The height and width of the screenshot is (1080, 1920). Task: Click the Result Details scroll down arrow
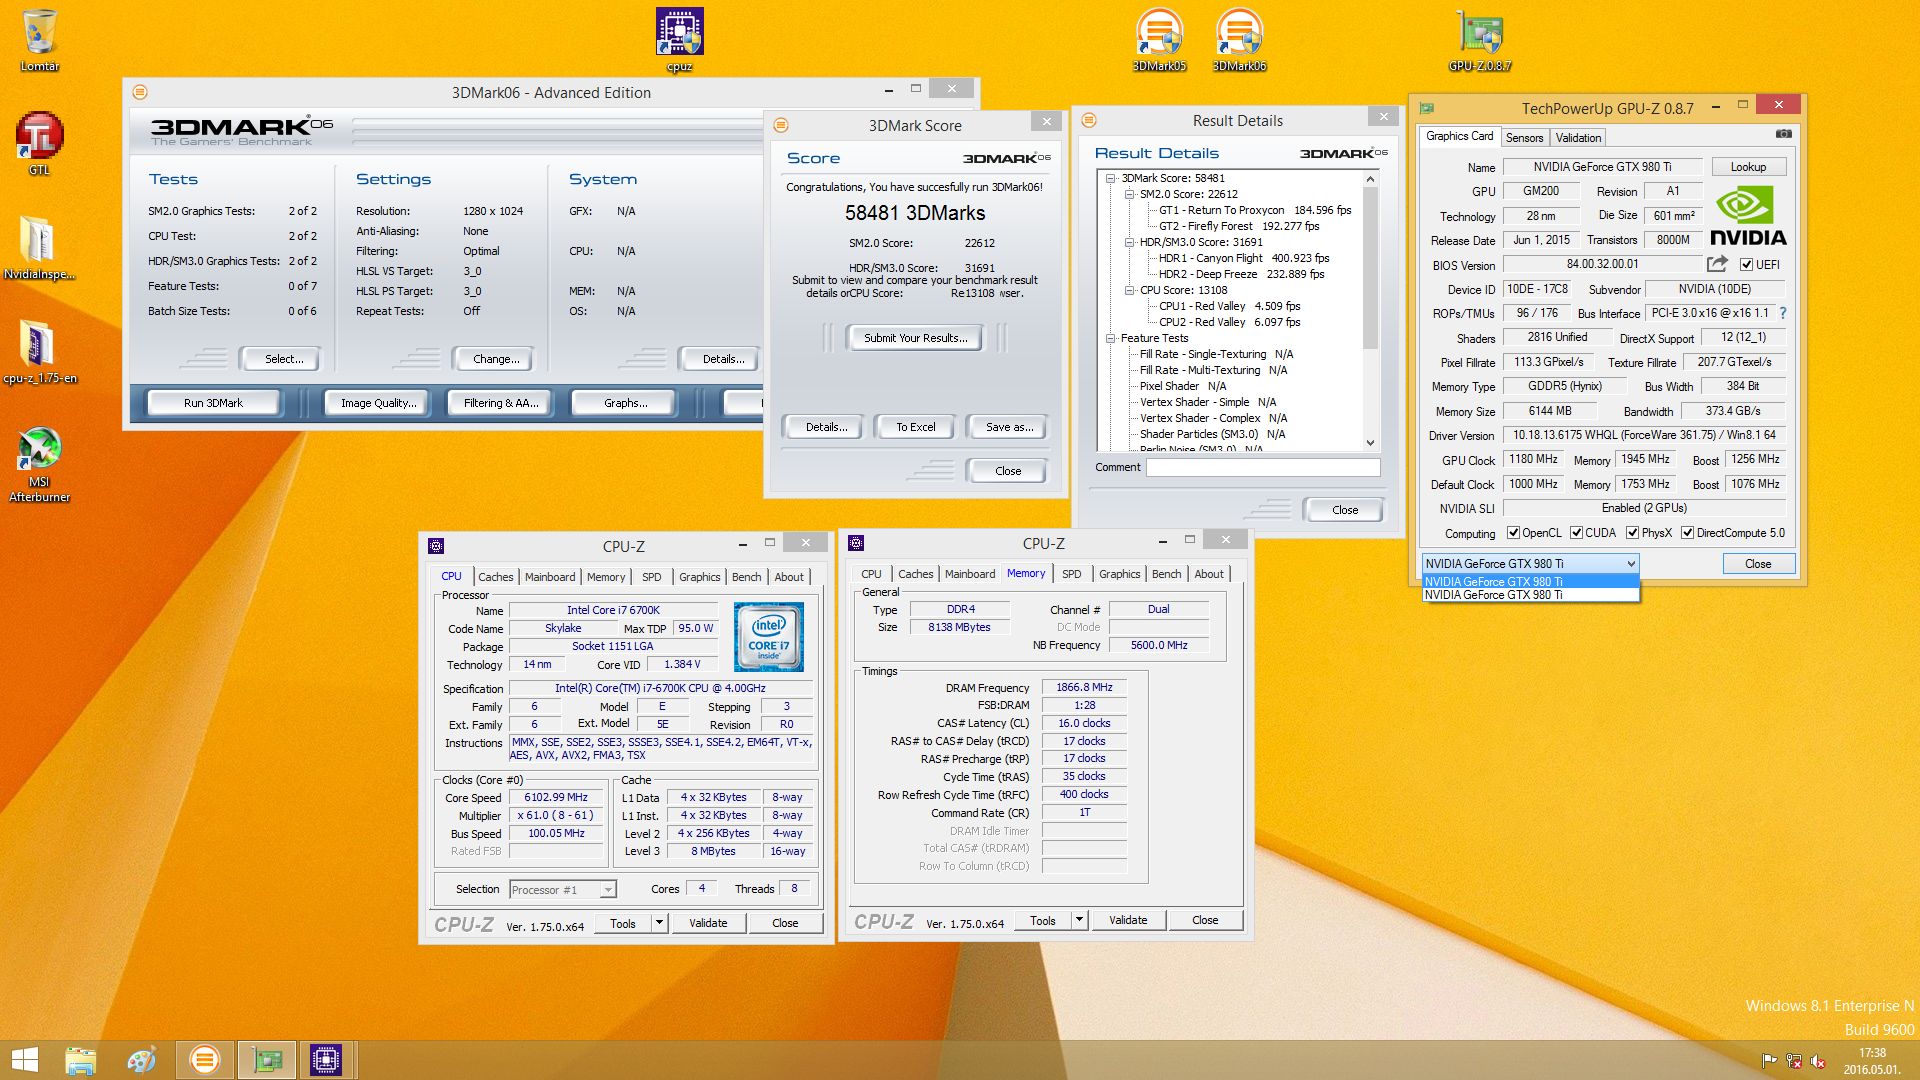pos(1370,442)
